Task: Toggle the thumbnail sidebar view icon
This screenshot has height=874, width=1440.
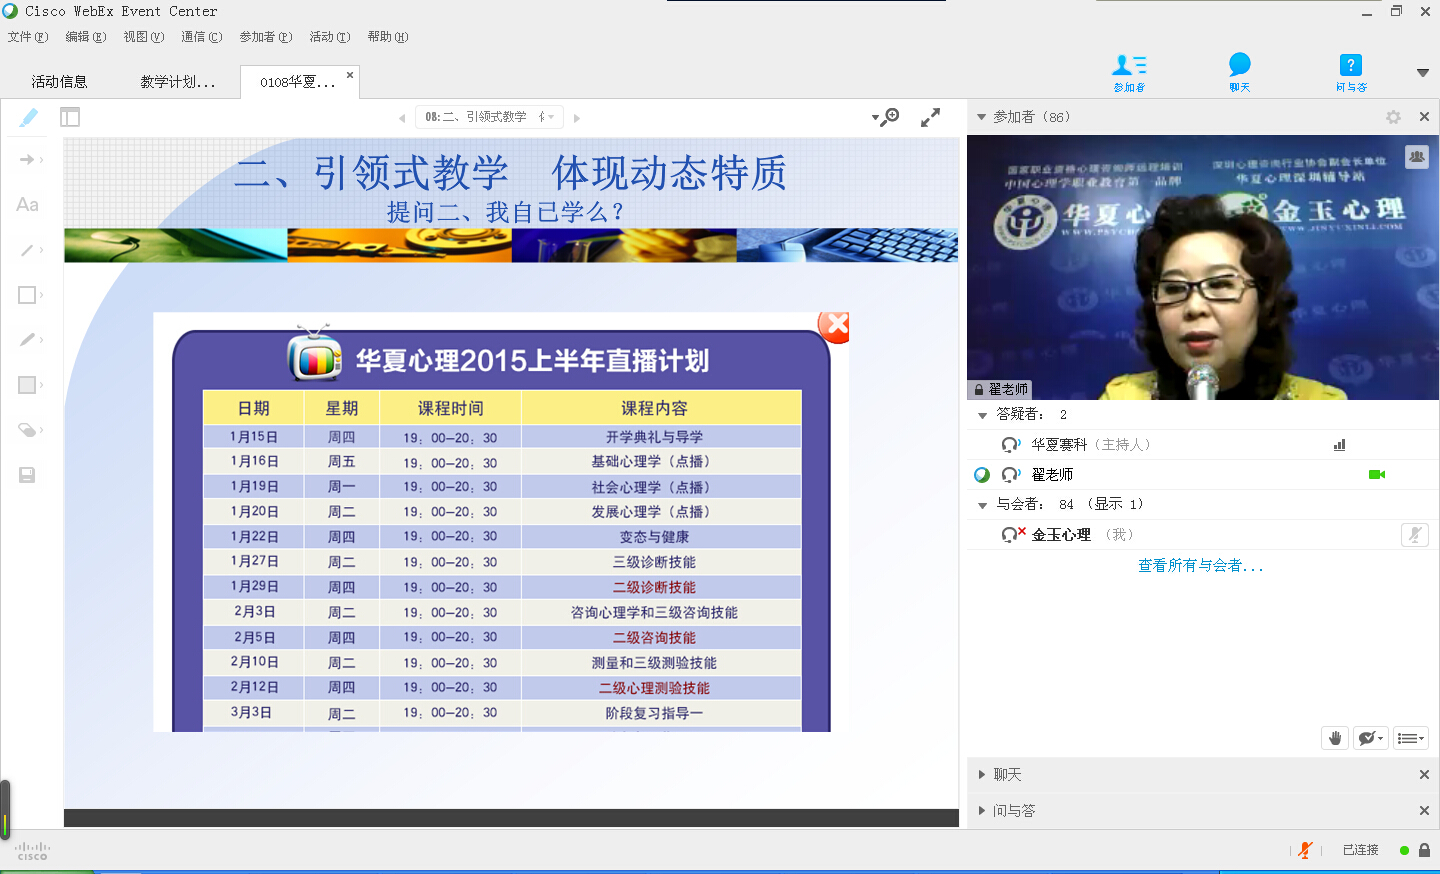Action: [70, 117]
